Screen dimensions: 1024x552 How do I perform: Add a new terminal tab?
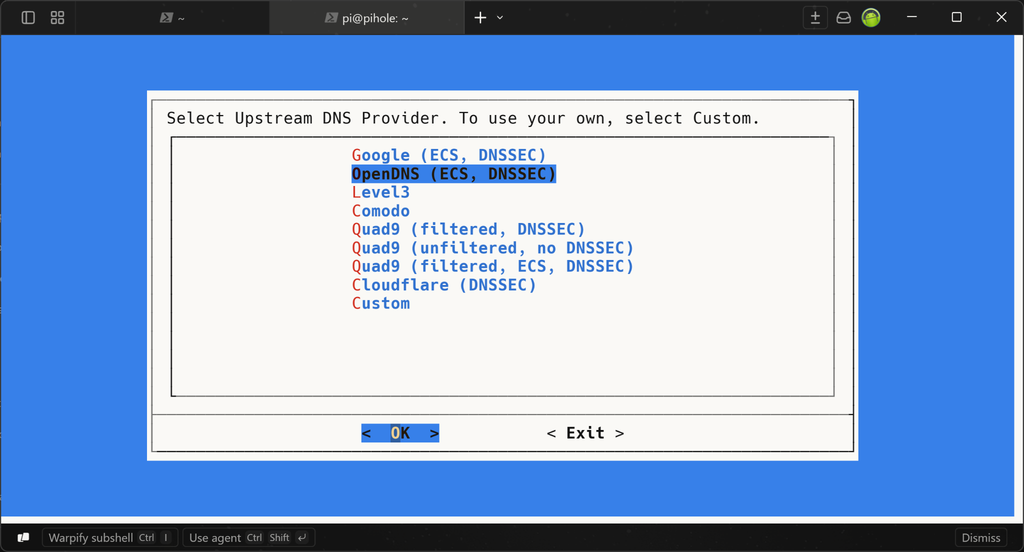click(x=480, y=18)
